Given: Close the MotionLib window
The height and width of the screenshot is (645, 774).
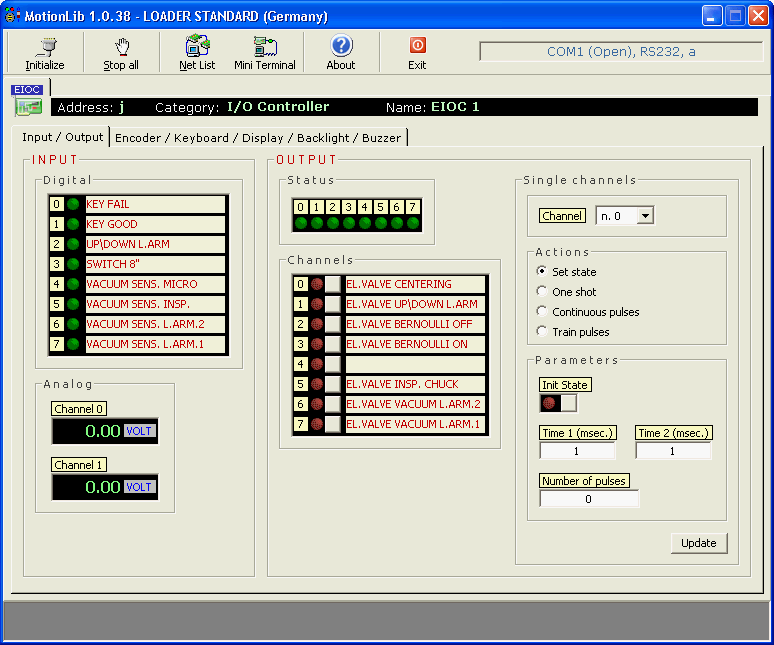Looking at the screenshot, I should tap(758, 16).
